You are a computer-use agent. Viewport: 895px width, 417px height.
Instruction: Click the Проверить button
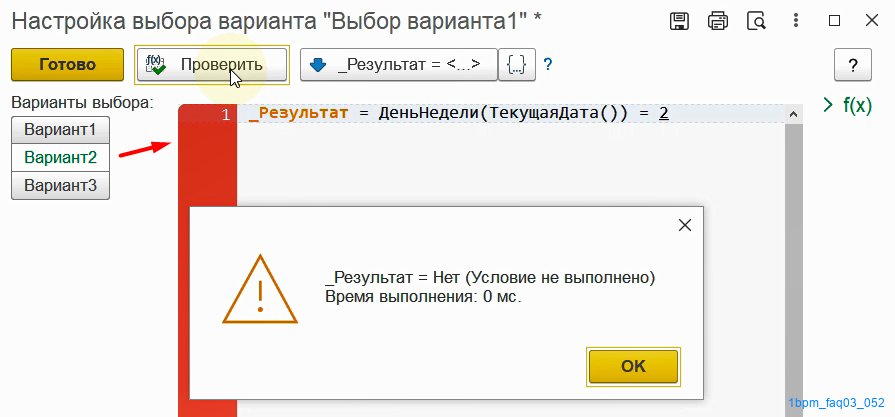pyautogui.click(x=212, y=64)
